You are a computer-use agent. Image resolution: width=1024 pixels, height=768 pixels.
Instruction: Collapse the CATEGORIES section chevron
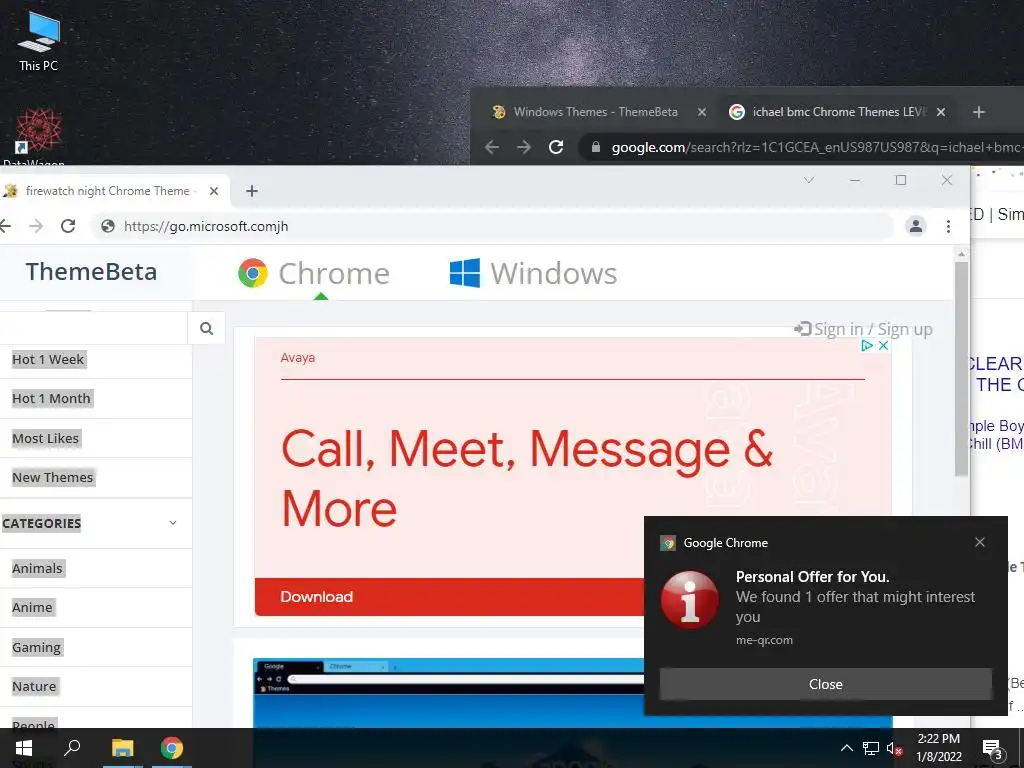(x=172, y=522)
